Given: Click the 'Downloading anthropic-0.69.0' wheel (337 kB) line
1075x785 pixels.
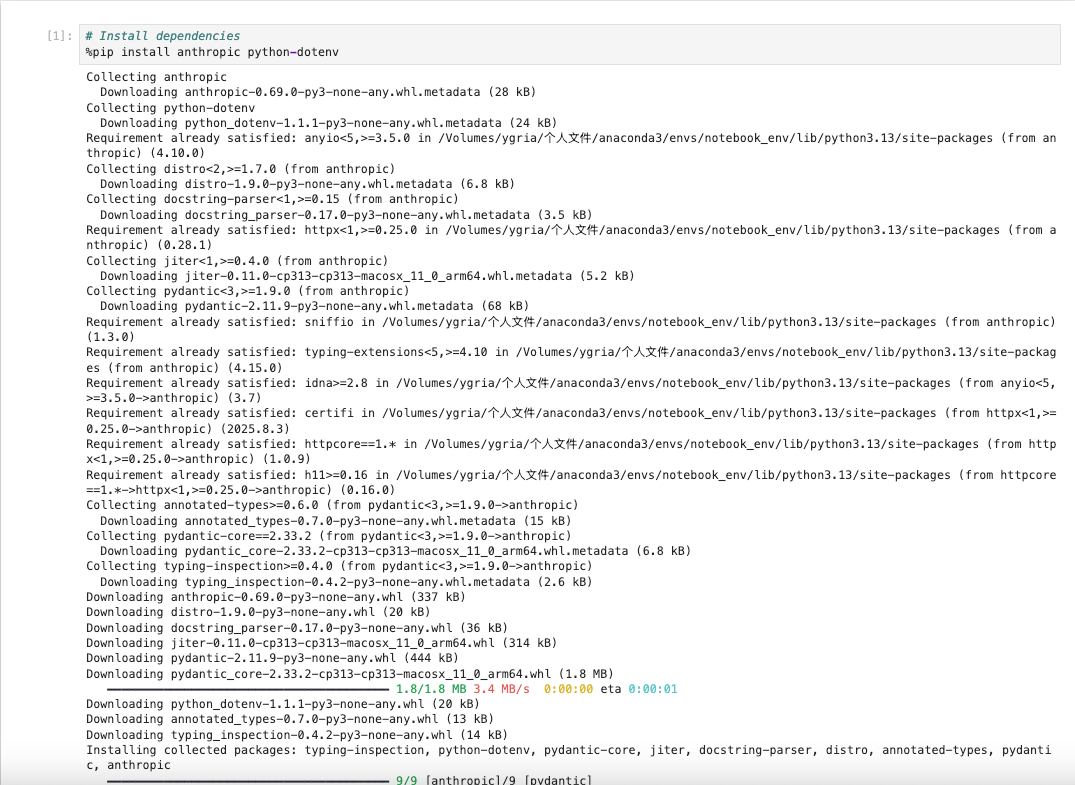Looking at the screenshot, I should point(275,597).
